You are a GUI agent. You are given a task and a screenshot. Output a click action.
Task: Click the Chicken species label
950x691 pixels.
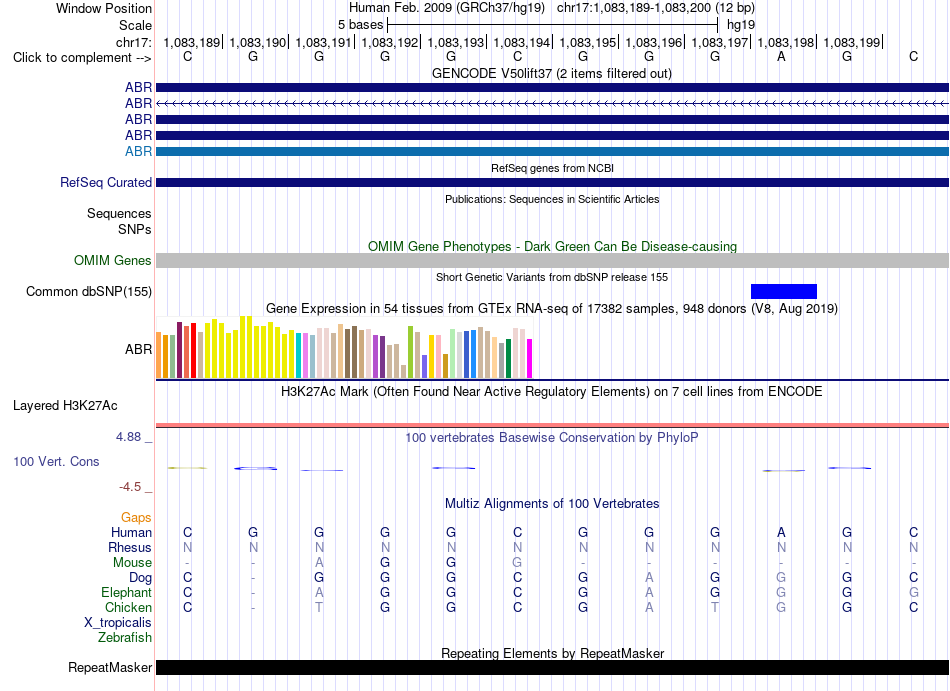click(128, 607)
